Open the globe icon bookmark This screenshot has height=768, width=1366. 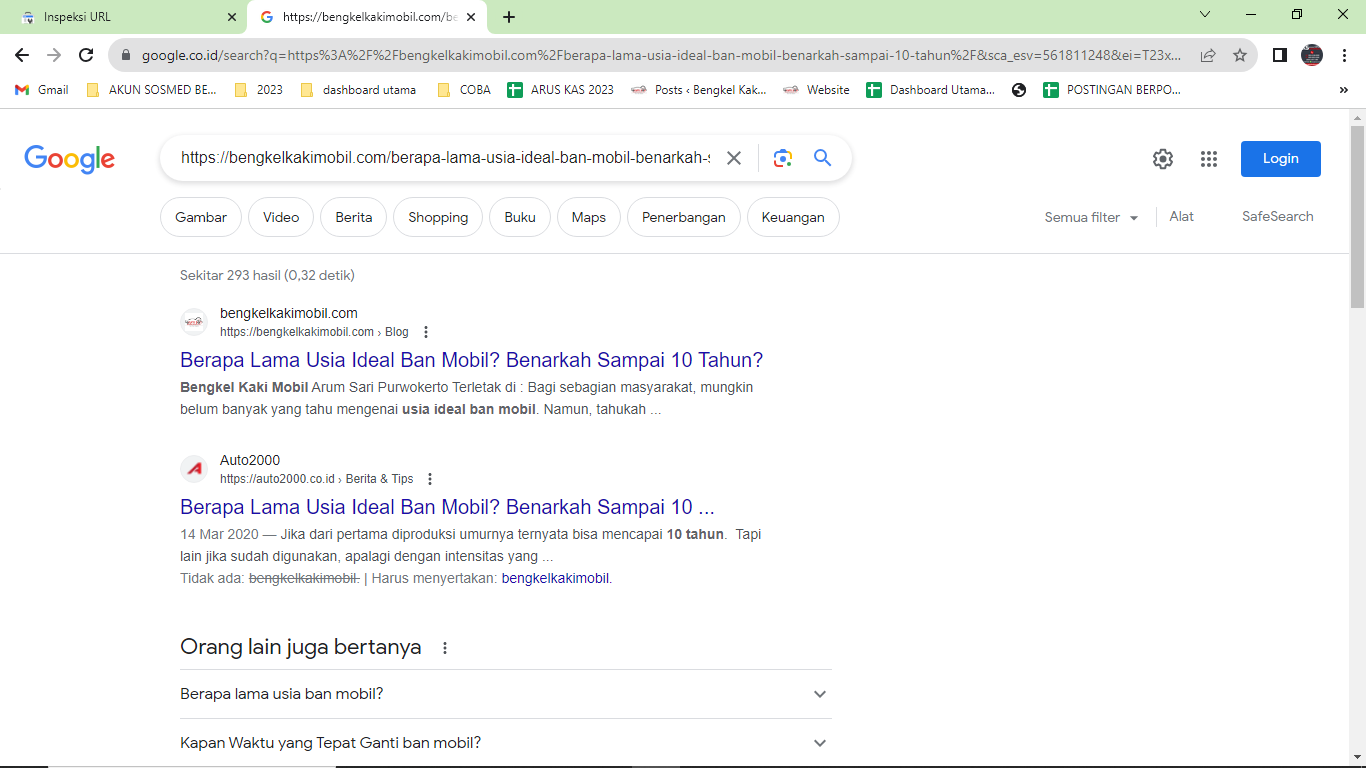click(1019, 90)
